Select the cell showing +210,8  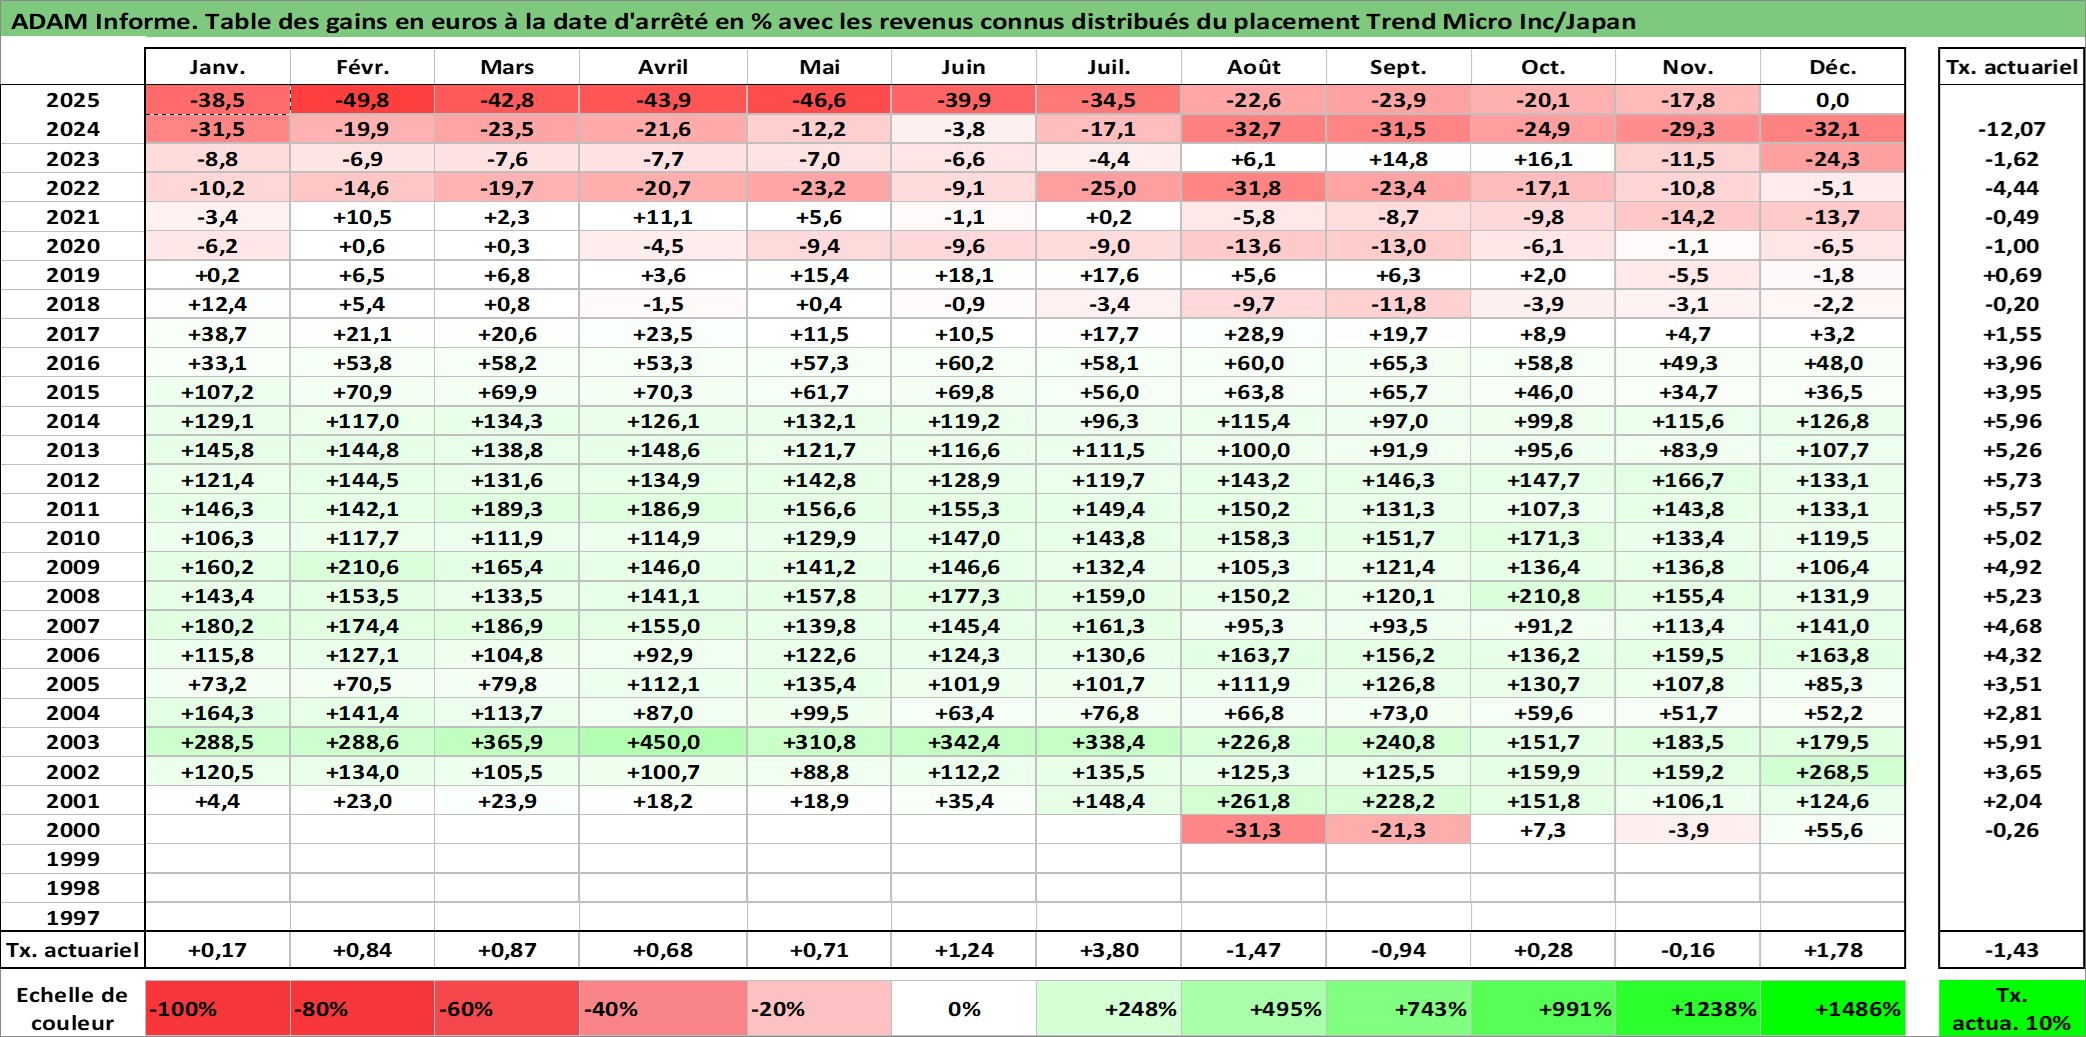click(x=1543, y=596)
